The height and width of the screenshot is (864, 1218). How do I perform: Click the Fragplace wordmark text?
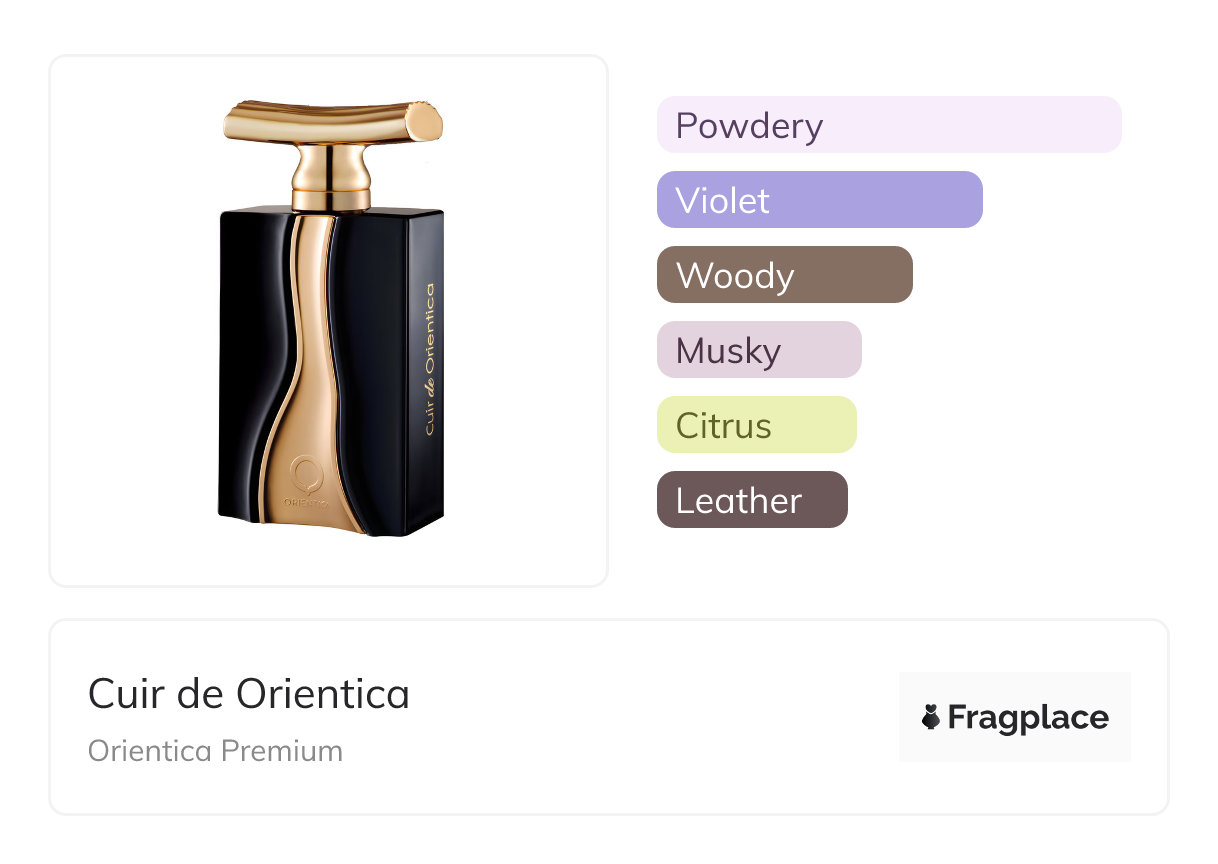click(x=1028, y=717)
